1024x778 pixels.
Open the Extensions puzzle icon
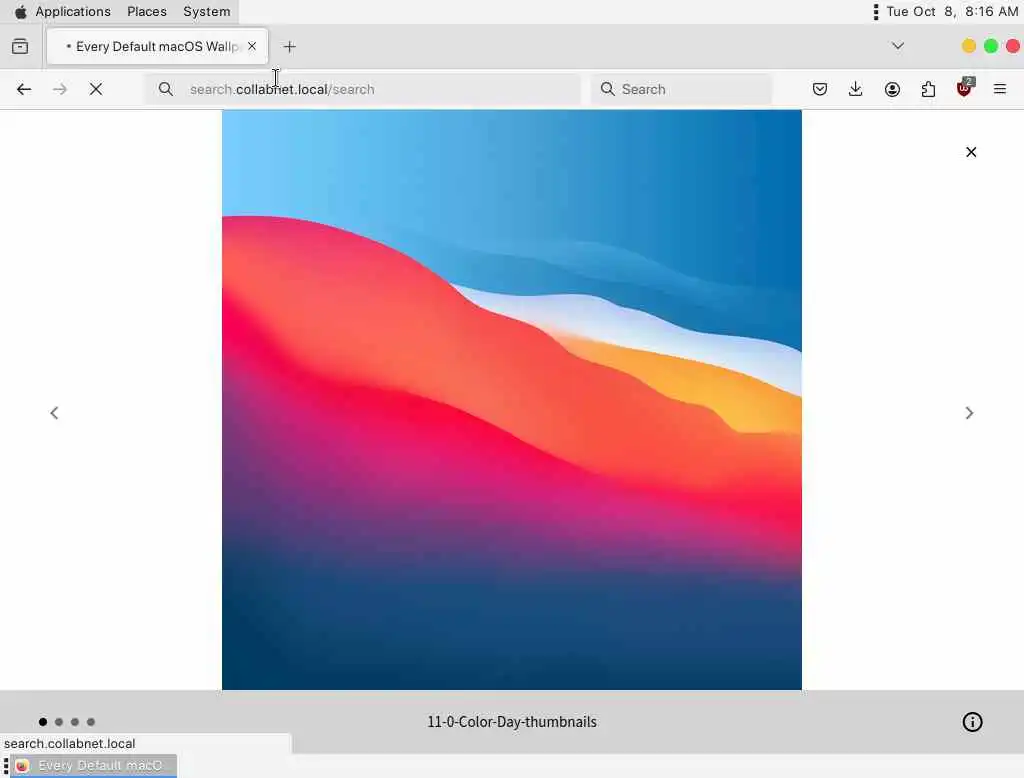[928, 89]
